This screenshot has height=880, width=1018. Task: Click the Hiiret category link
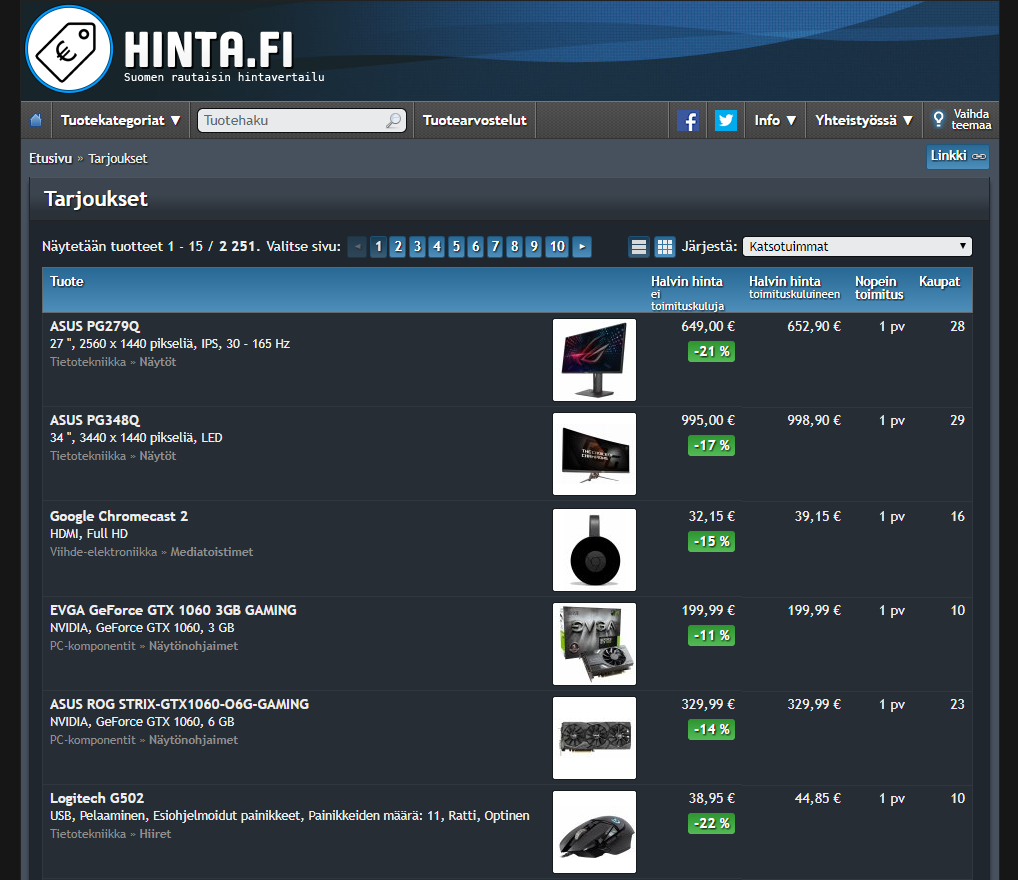(x=155, y=834)
